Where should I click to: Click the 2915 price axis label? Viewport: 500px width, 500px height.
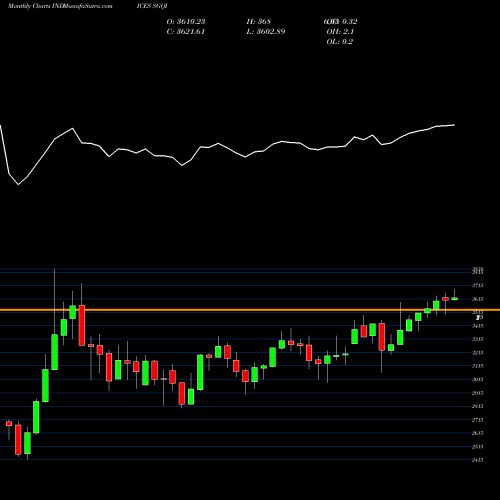point(478,393)
